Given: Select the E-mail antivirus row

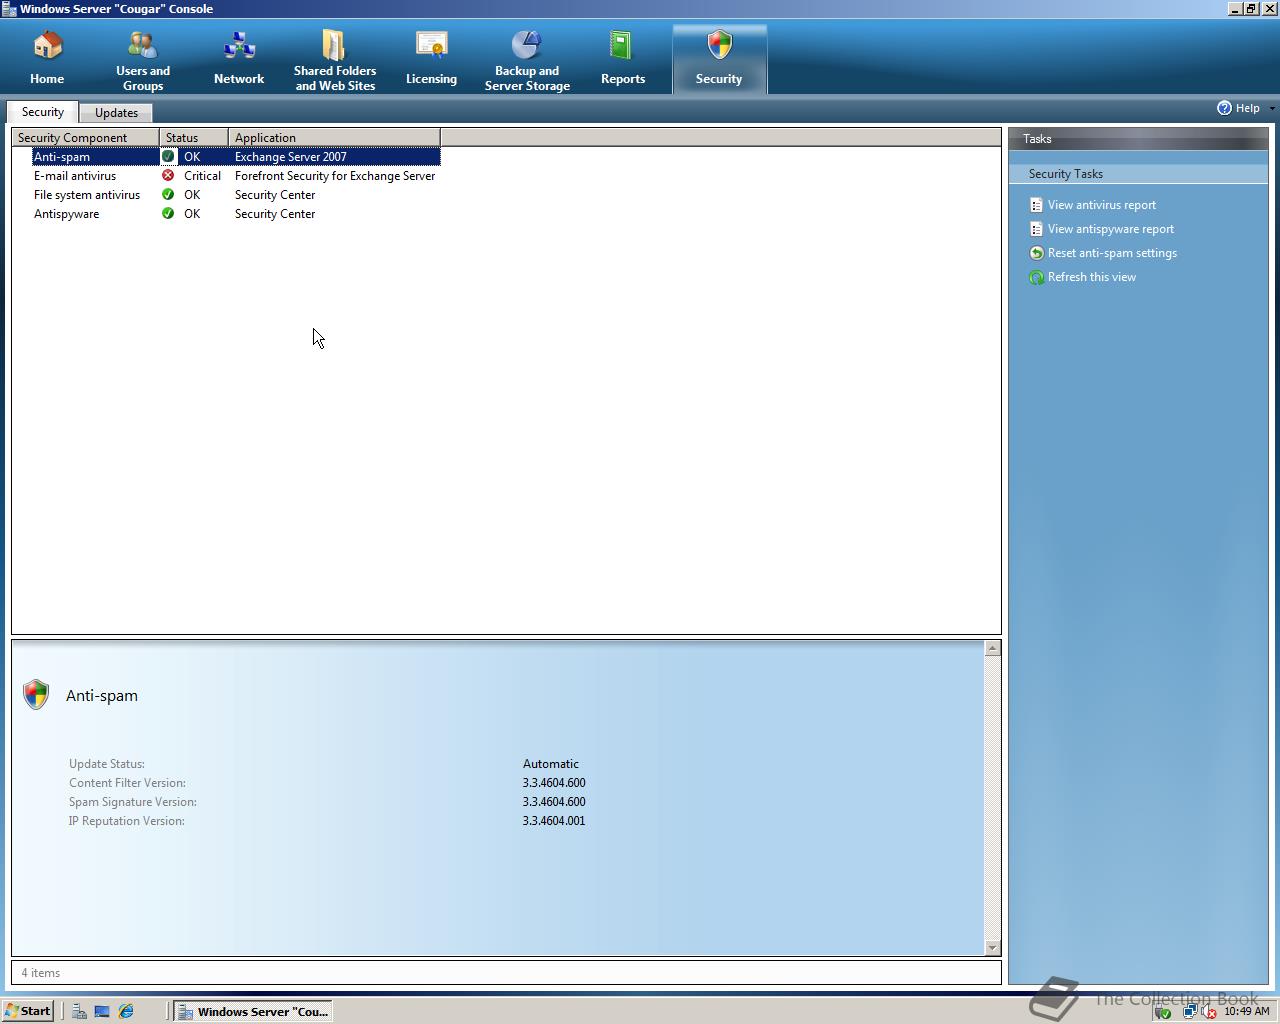Looking at the screenshot, I should [236, 175].
